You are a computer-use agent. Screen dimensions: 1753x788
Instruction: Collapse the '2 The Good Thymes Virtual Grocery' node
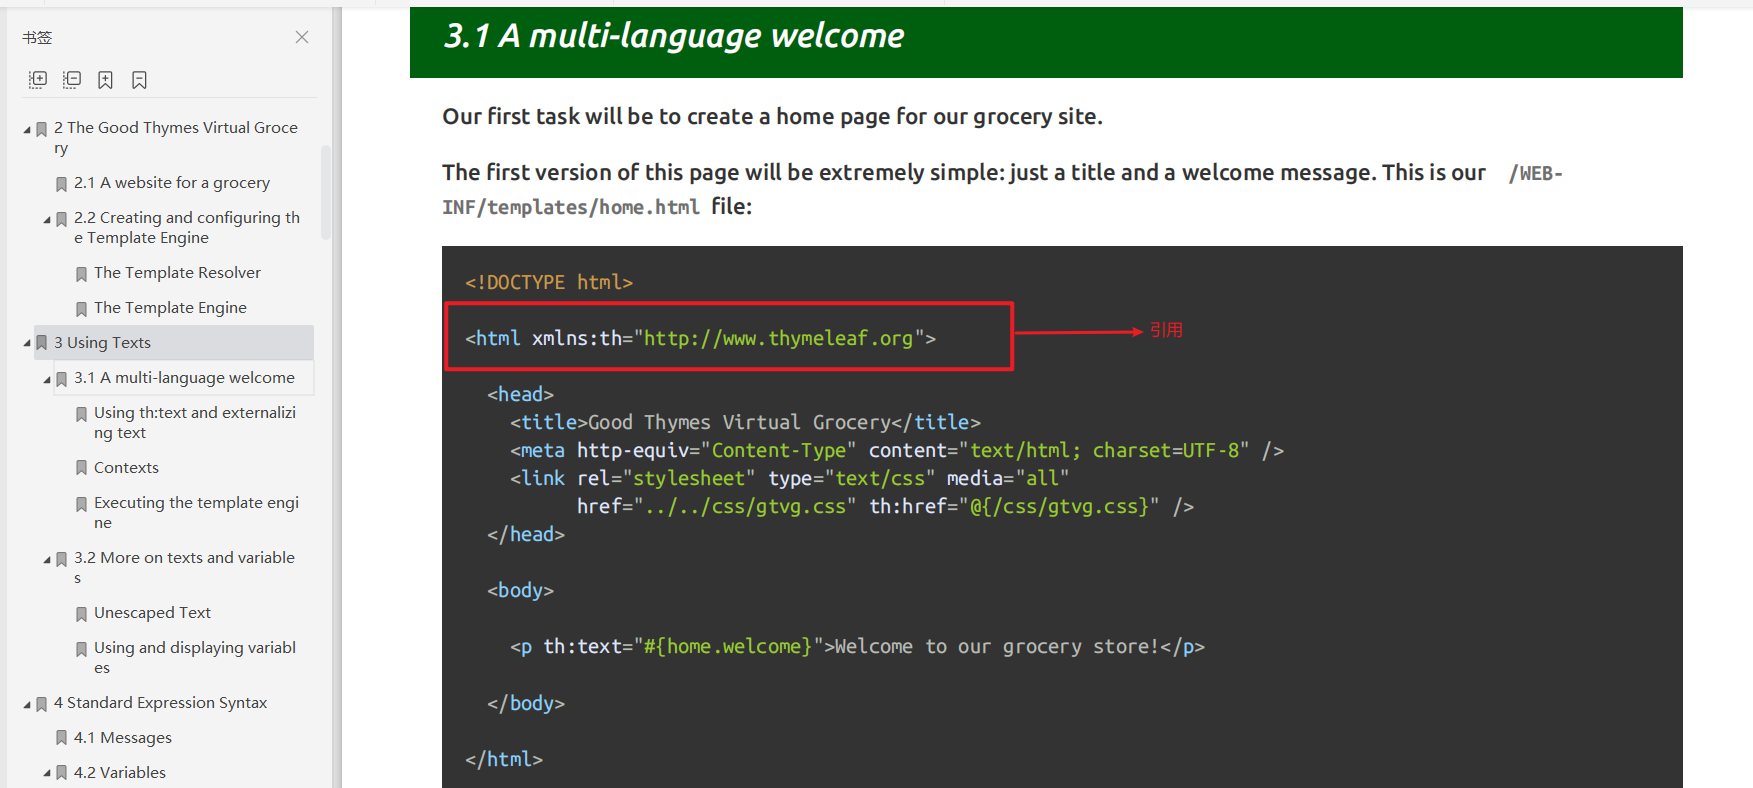coord(27,129)
